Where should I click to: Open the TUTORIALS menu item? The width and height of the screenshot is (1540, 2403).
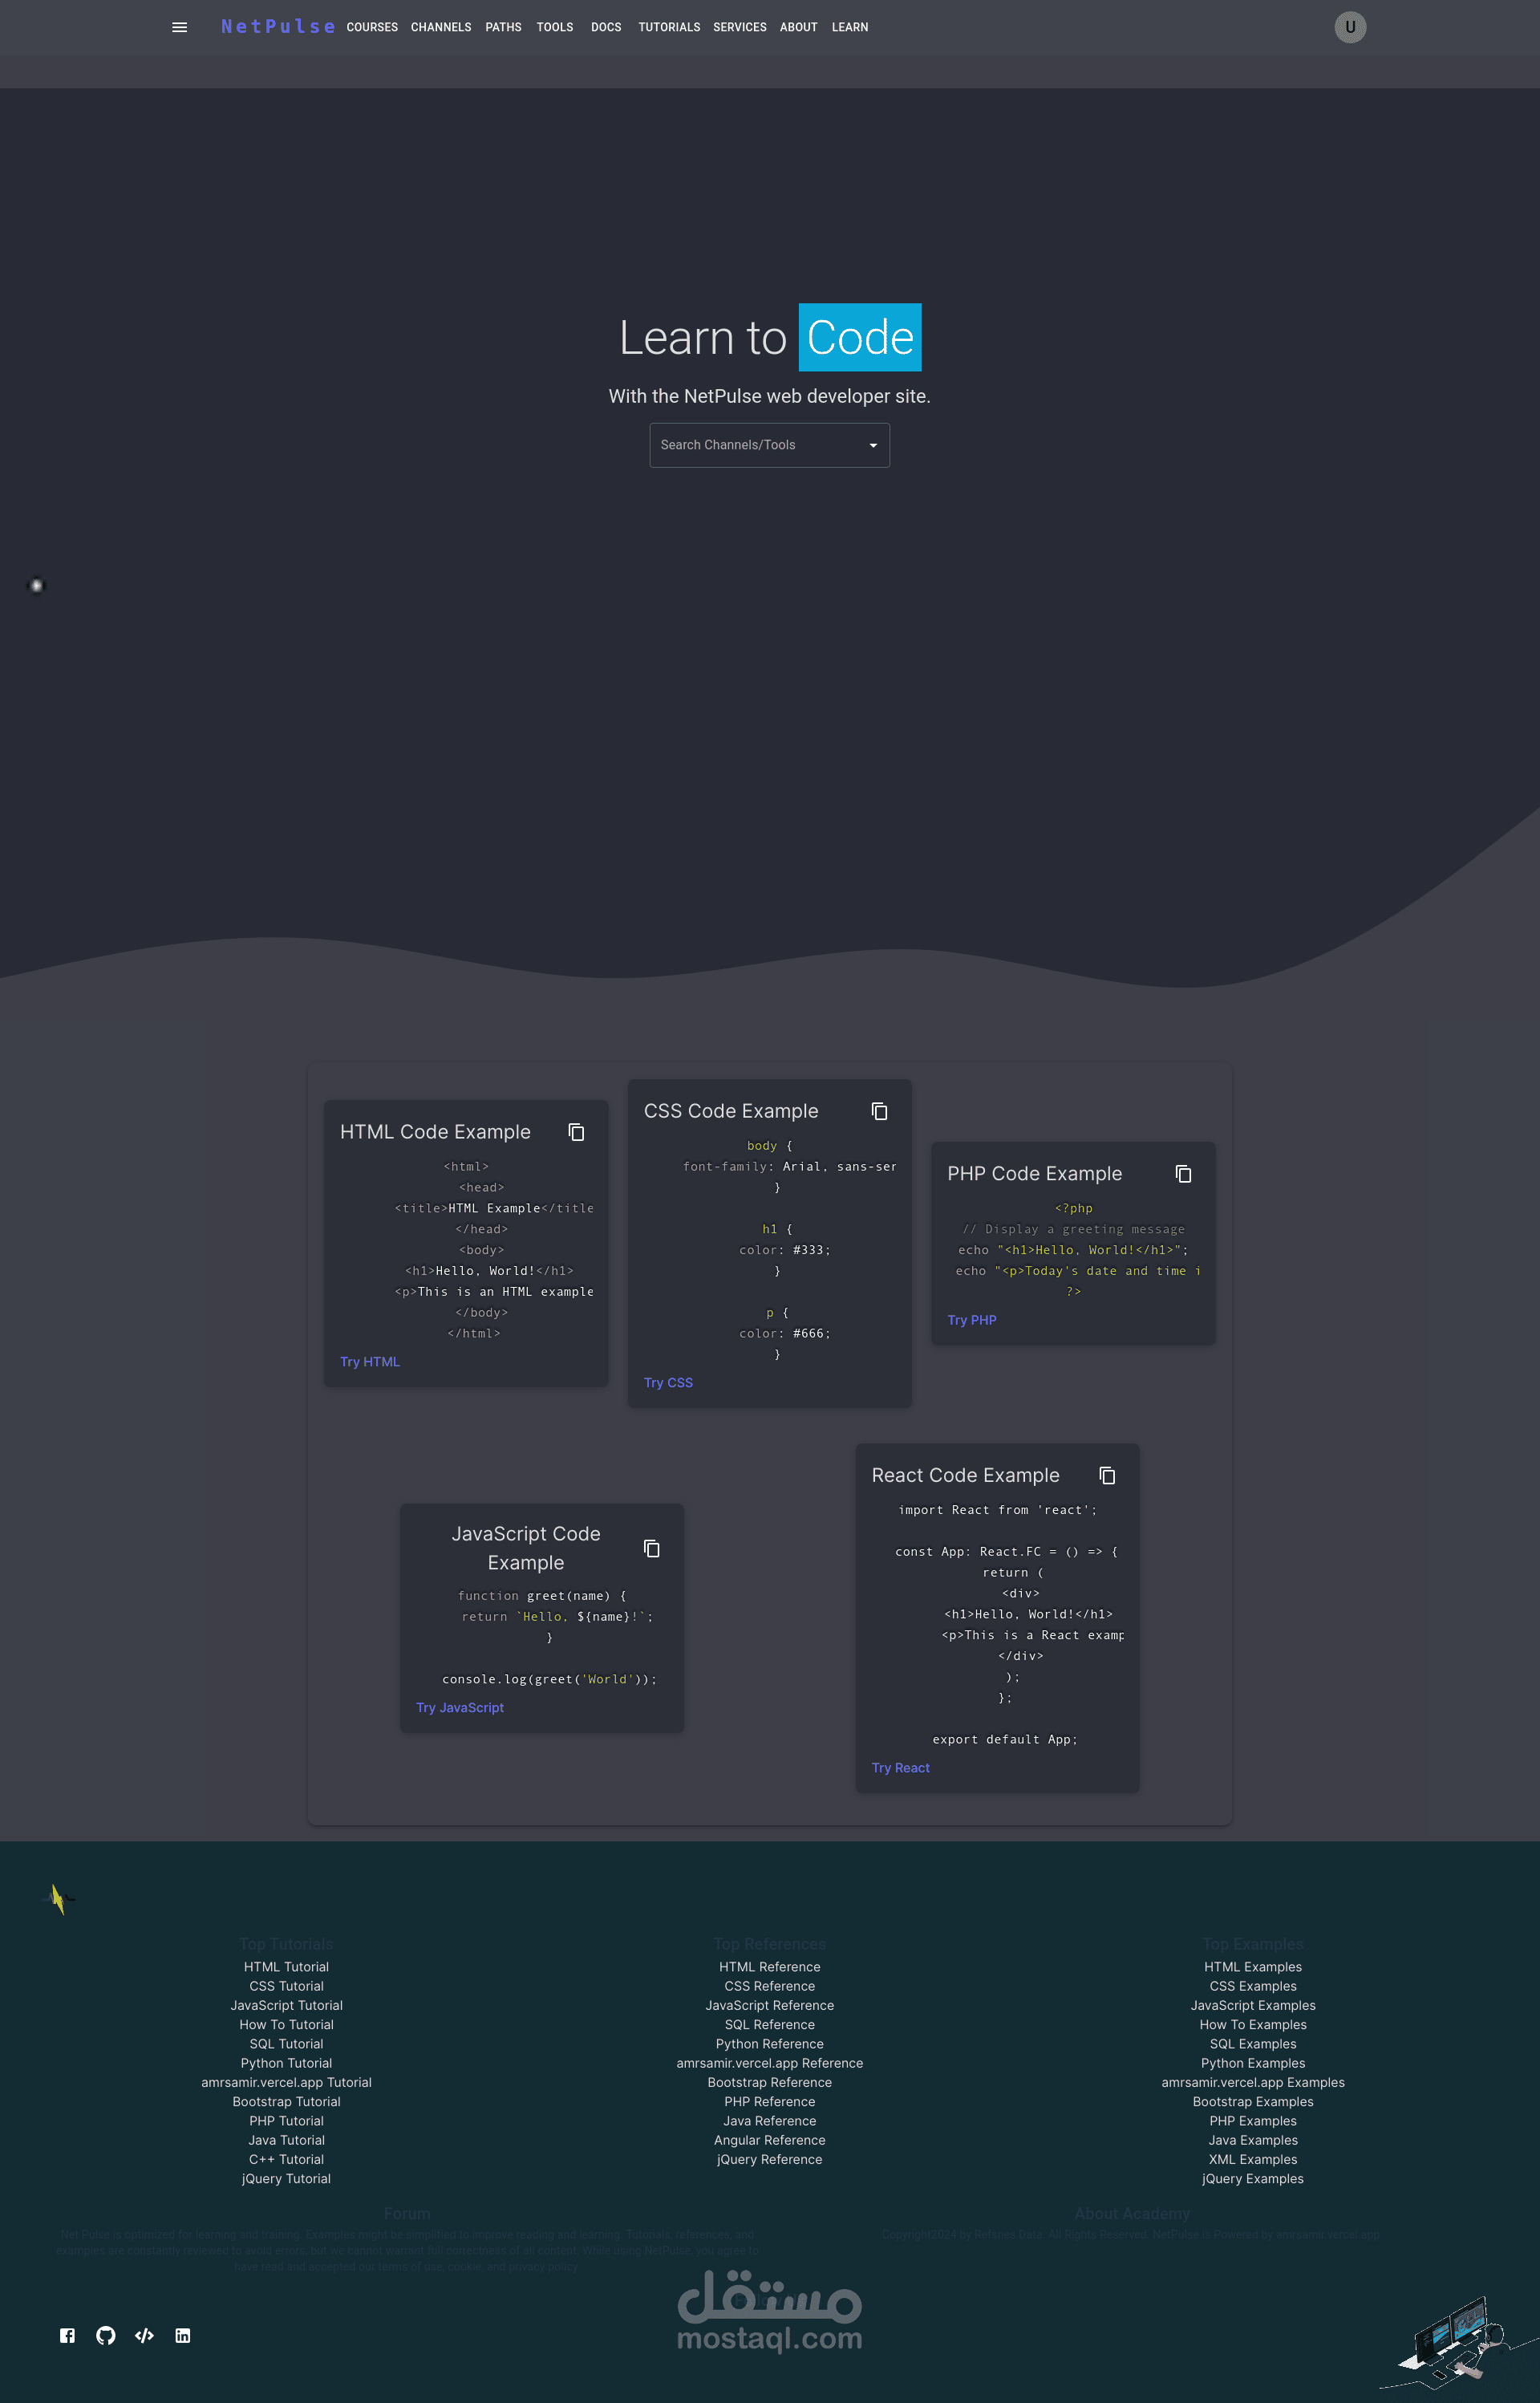coord(669,27)
